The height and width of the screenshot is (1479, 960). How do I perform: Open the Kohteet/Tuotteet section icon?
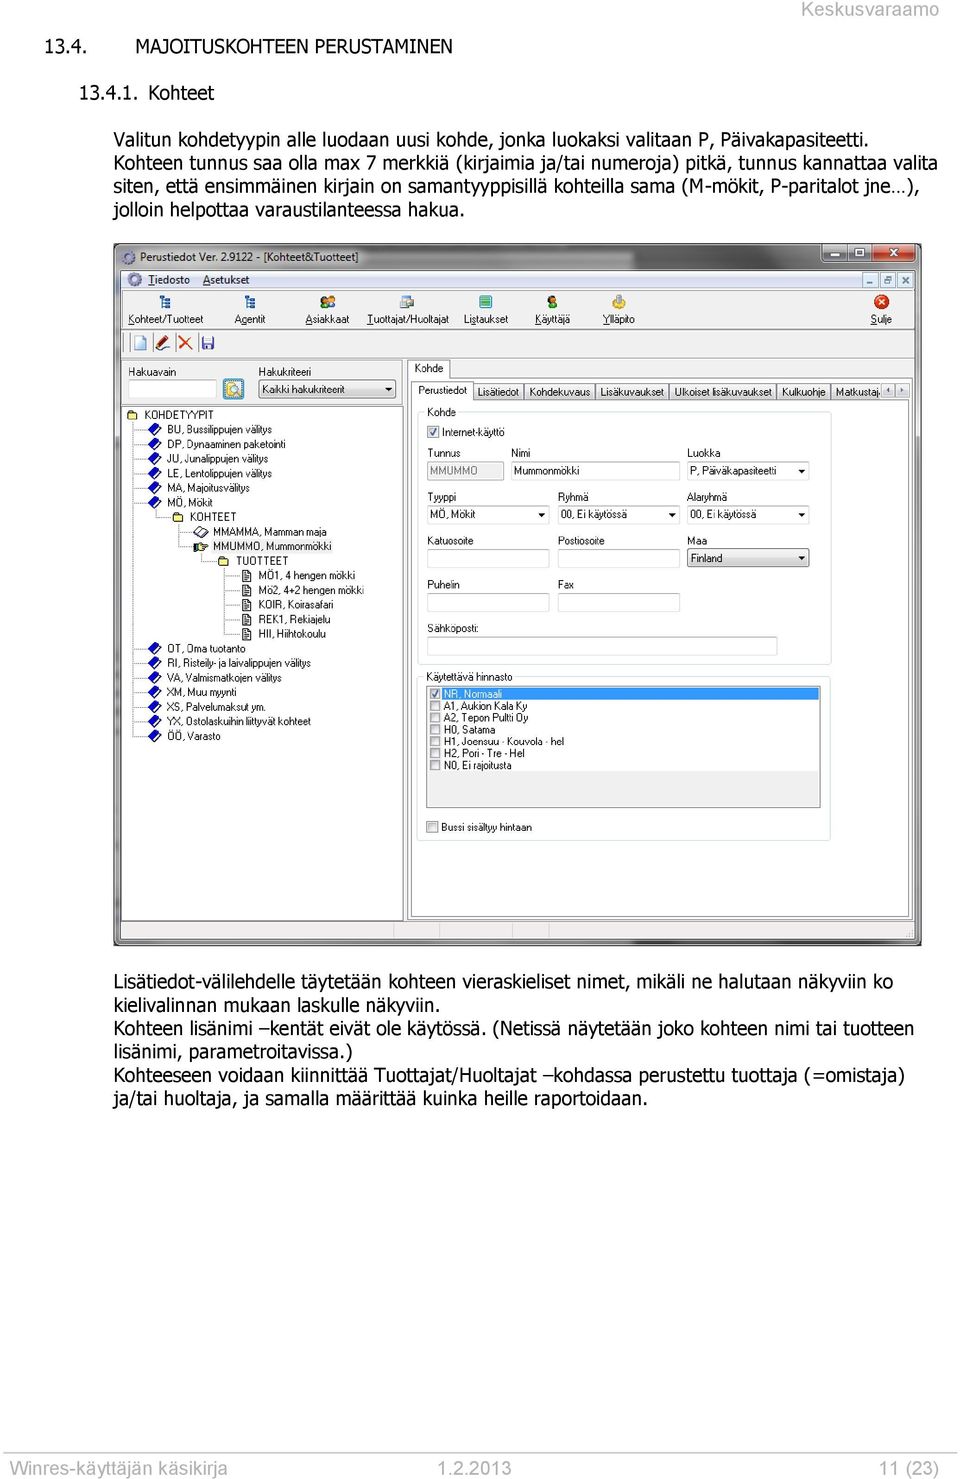[165, 302]
